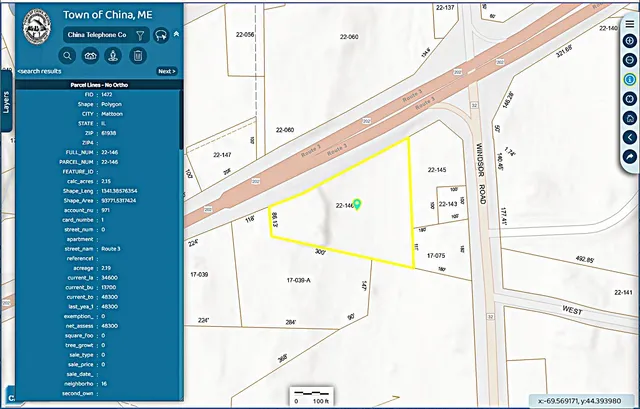Click the share arrow icon
Screen dimensions: 640x409
click(x=630, y=156)
